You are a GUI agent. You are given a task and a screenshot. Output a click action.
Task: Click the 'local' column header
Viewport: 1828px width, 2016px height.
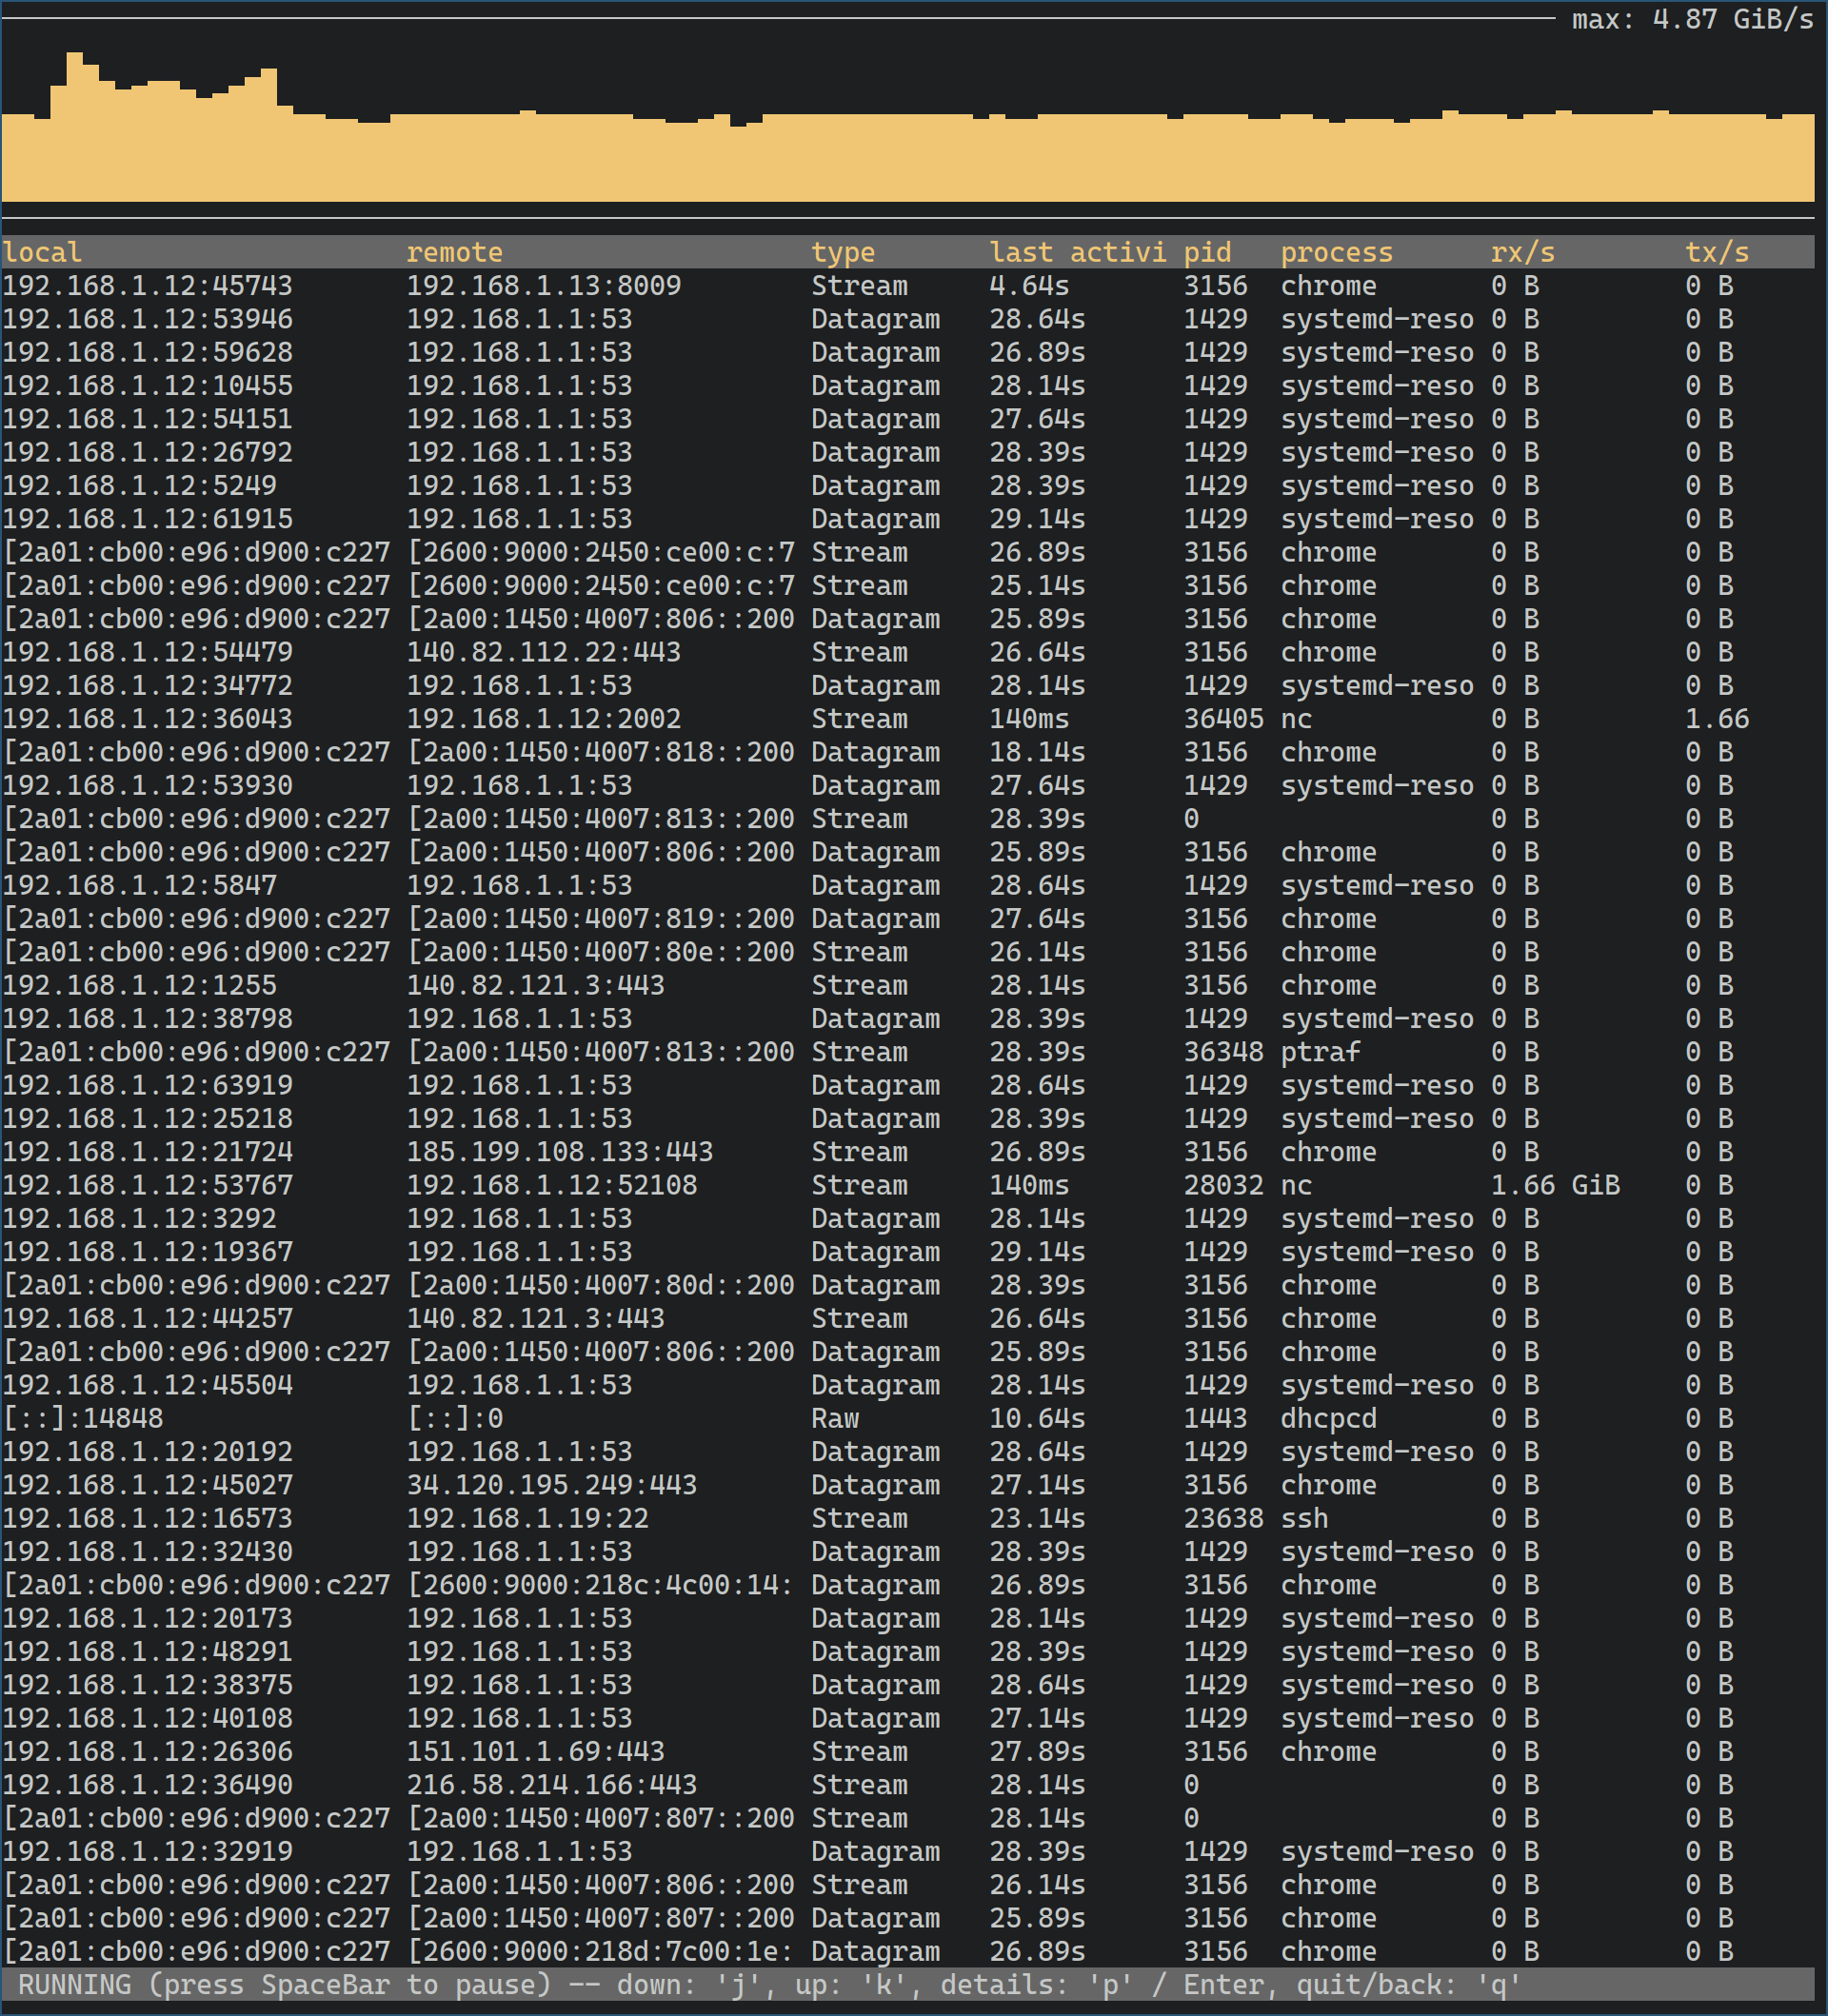tap(42, 252)
